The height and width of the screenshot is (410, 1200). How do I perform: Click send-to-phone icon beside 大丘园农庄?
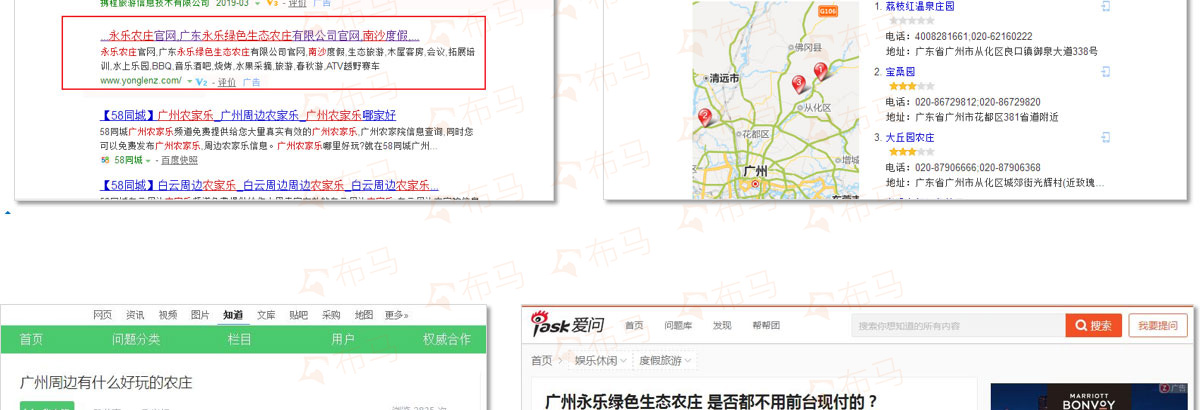click(1106, 137)
